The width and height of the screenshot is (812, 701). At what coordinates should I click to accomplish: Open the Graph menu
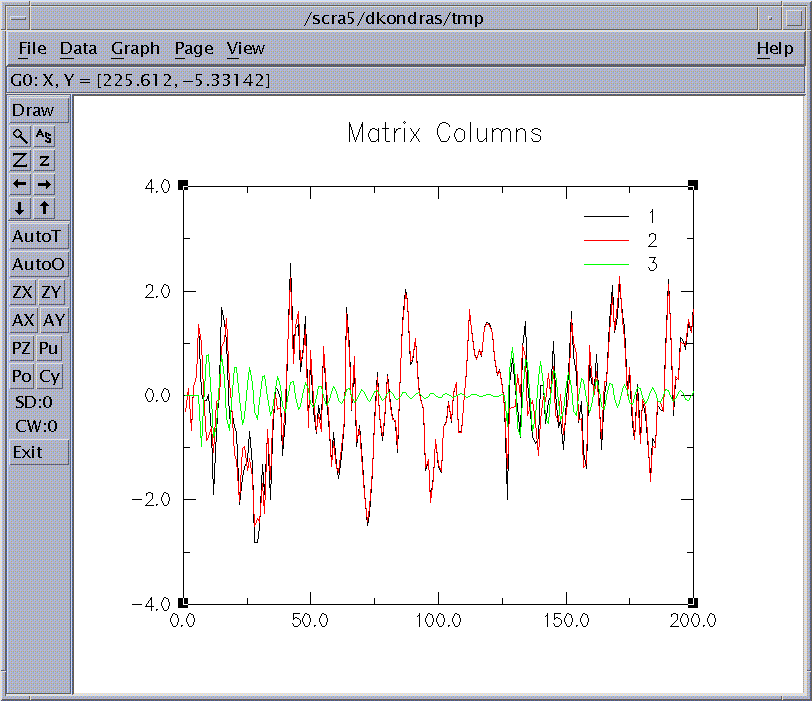pyautogui.click(x=135, y=48)
